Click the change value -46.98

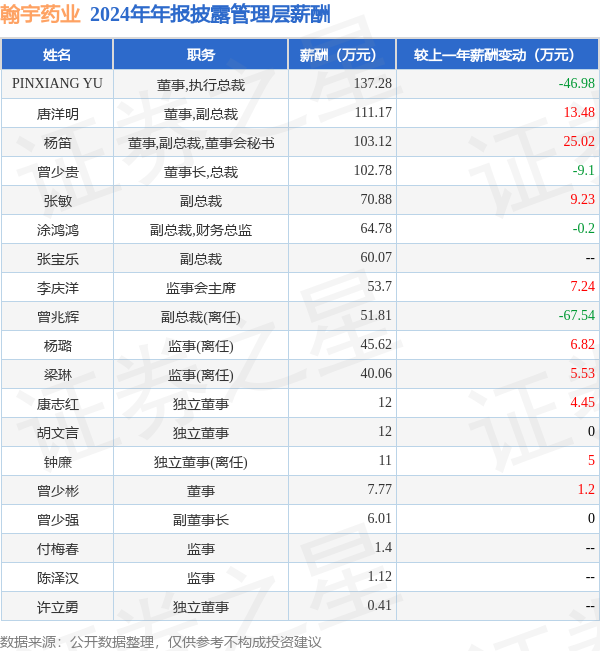pos(576,83)
